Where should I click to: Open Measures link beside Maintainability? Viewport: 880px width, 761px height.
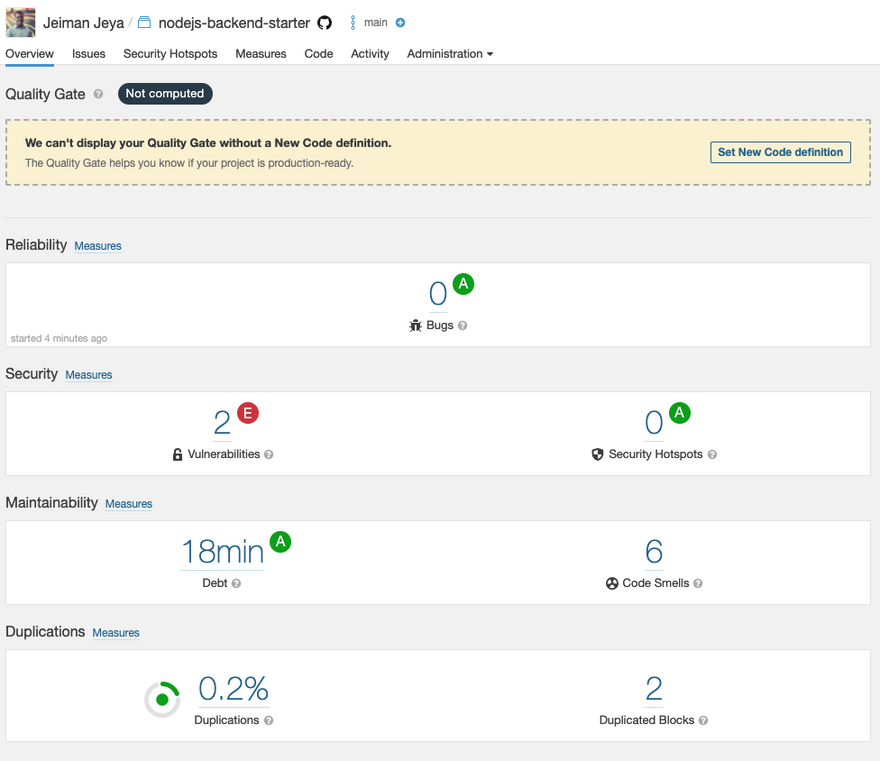pos(129,504)
